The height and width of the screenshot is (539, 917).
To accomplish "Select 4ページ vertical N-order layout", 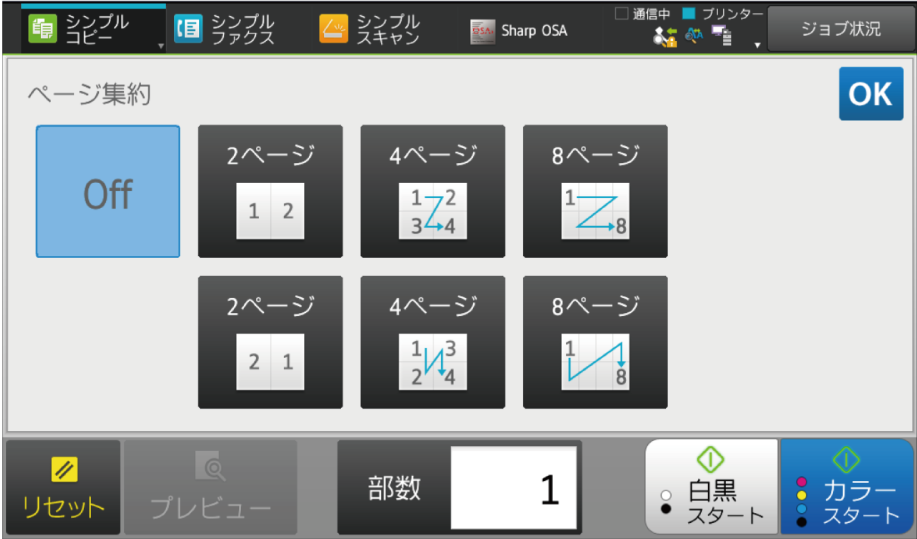I will point(433,342).
